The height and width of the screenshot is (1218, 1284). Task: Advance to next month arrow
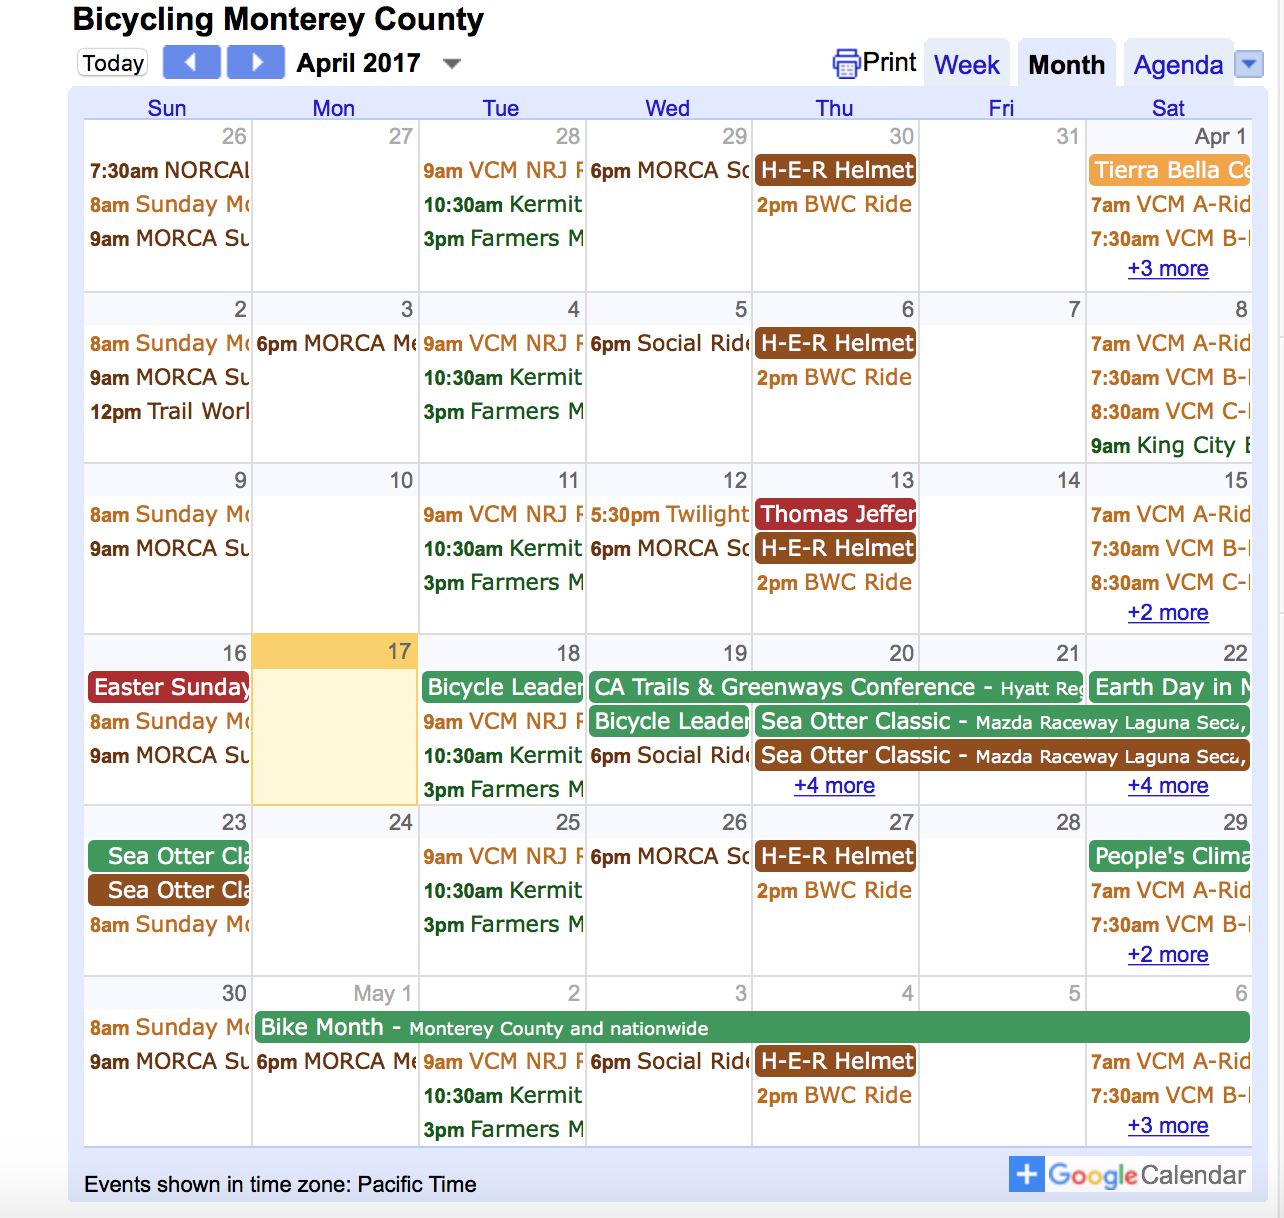pyautogui.click(x=256, y=63)
